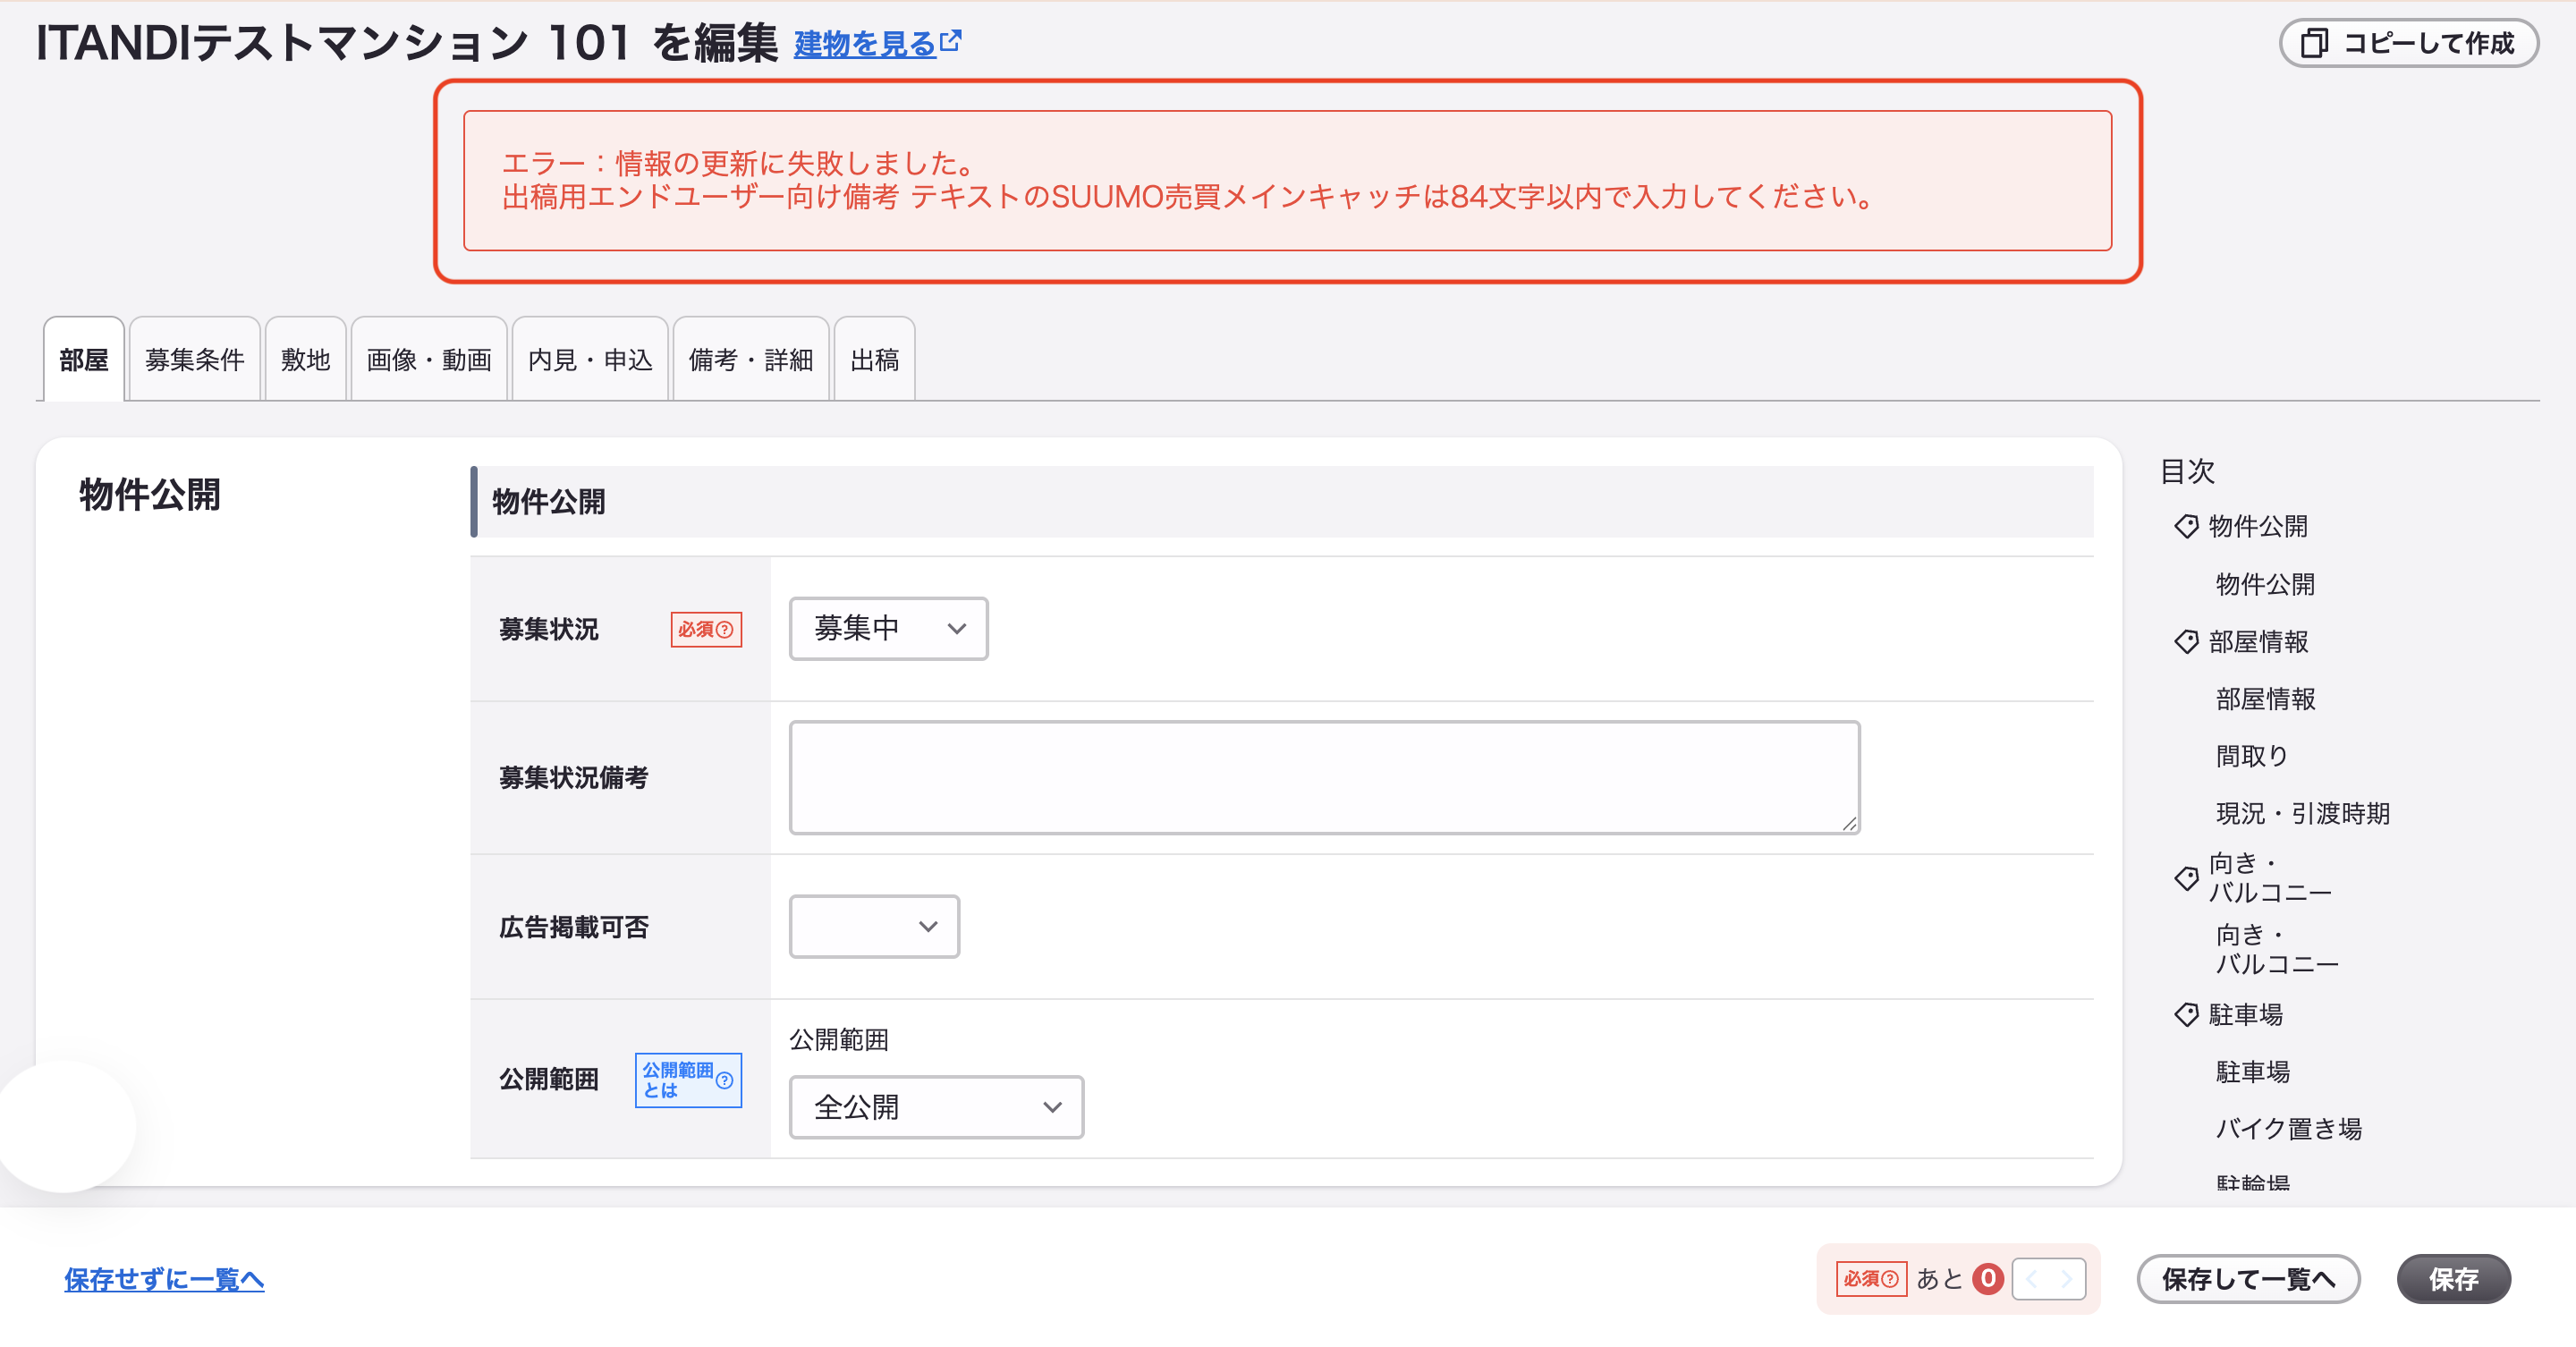Switch to the 敷地 tab

[x=305, y=359]
